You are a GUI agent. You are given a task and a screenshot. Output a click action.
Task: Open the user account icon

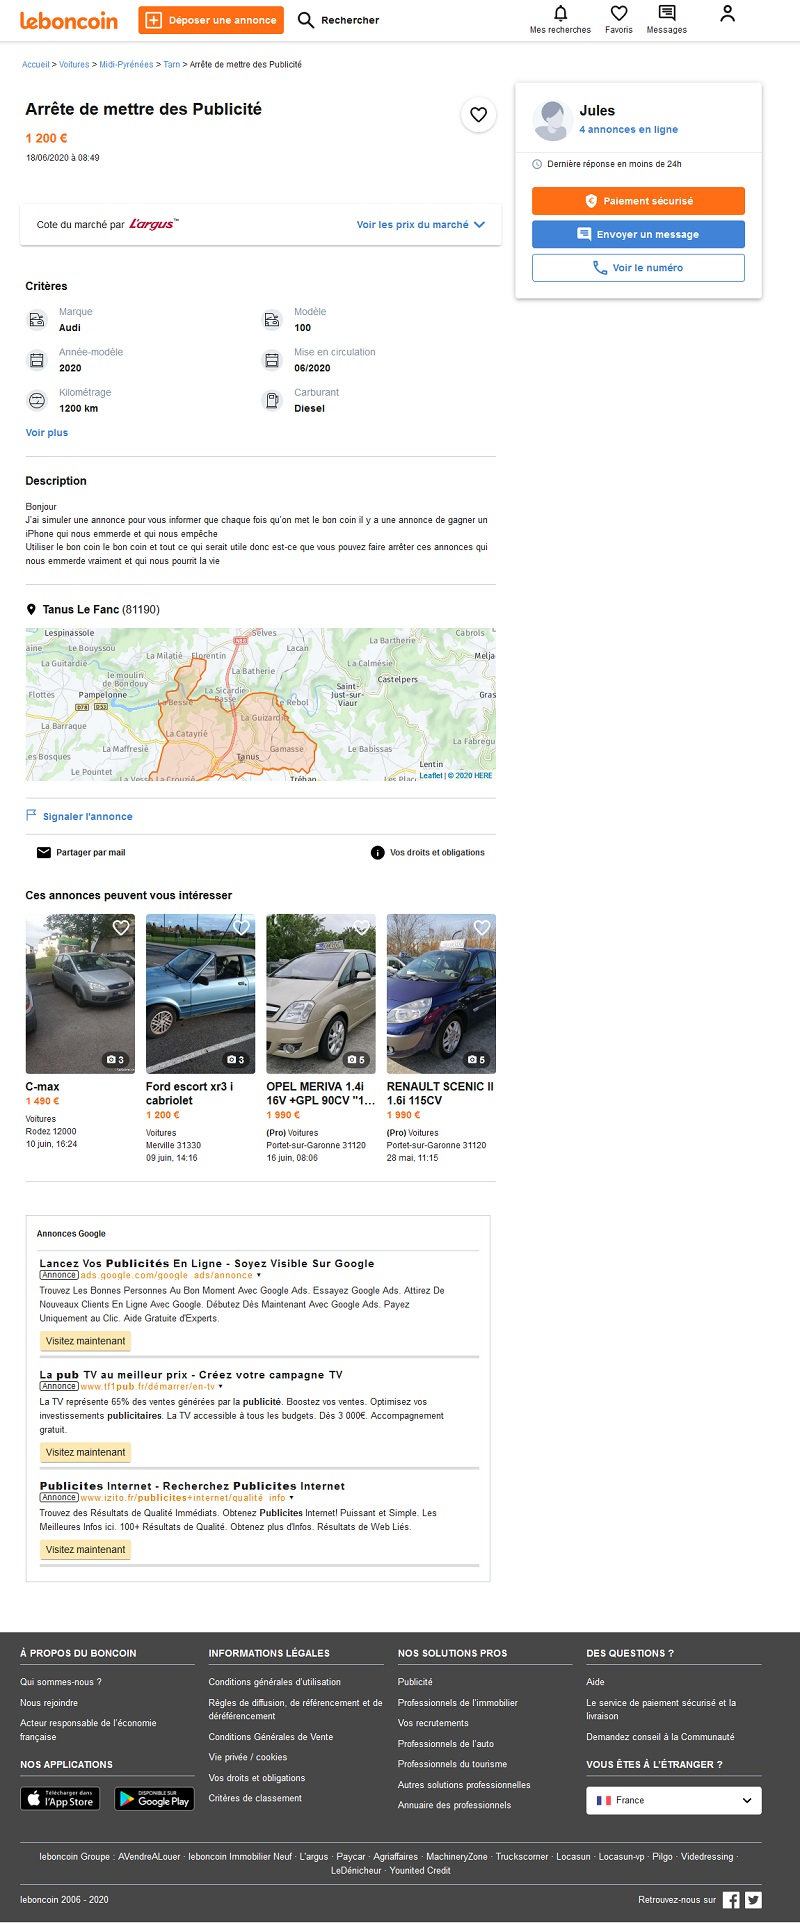click(728, 14)
